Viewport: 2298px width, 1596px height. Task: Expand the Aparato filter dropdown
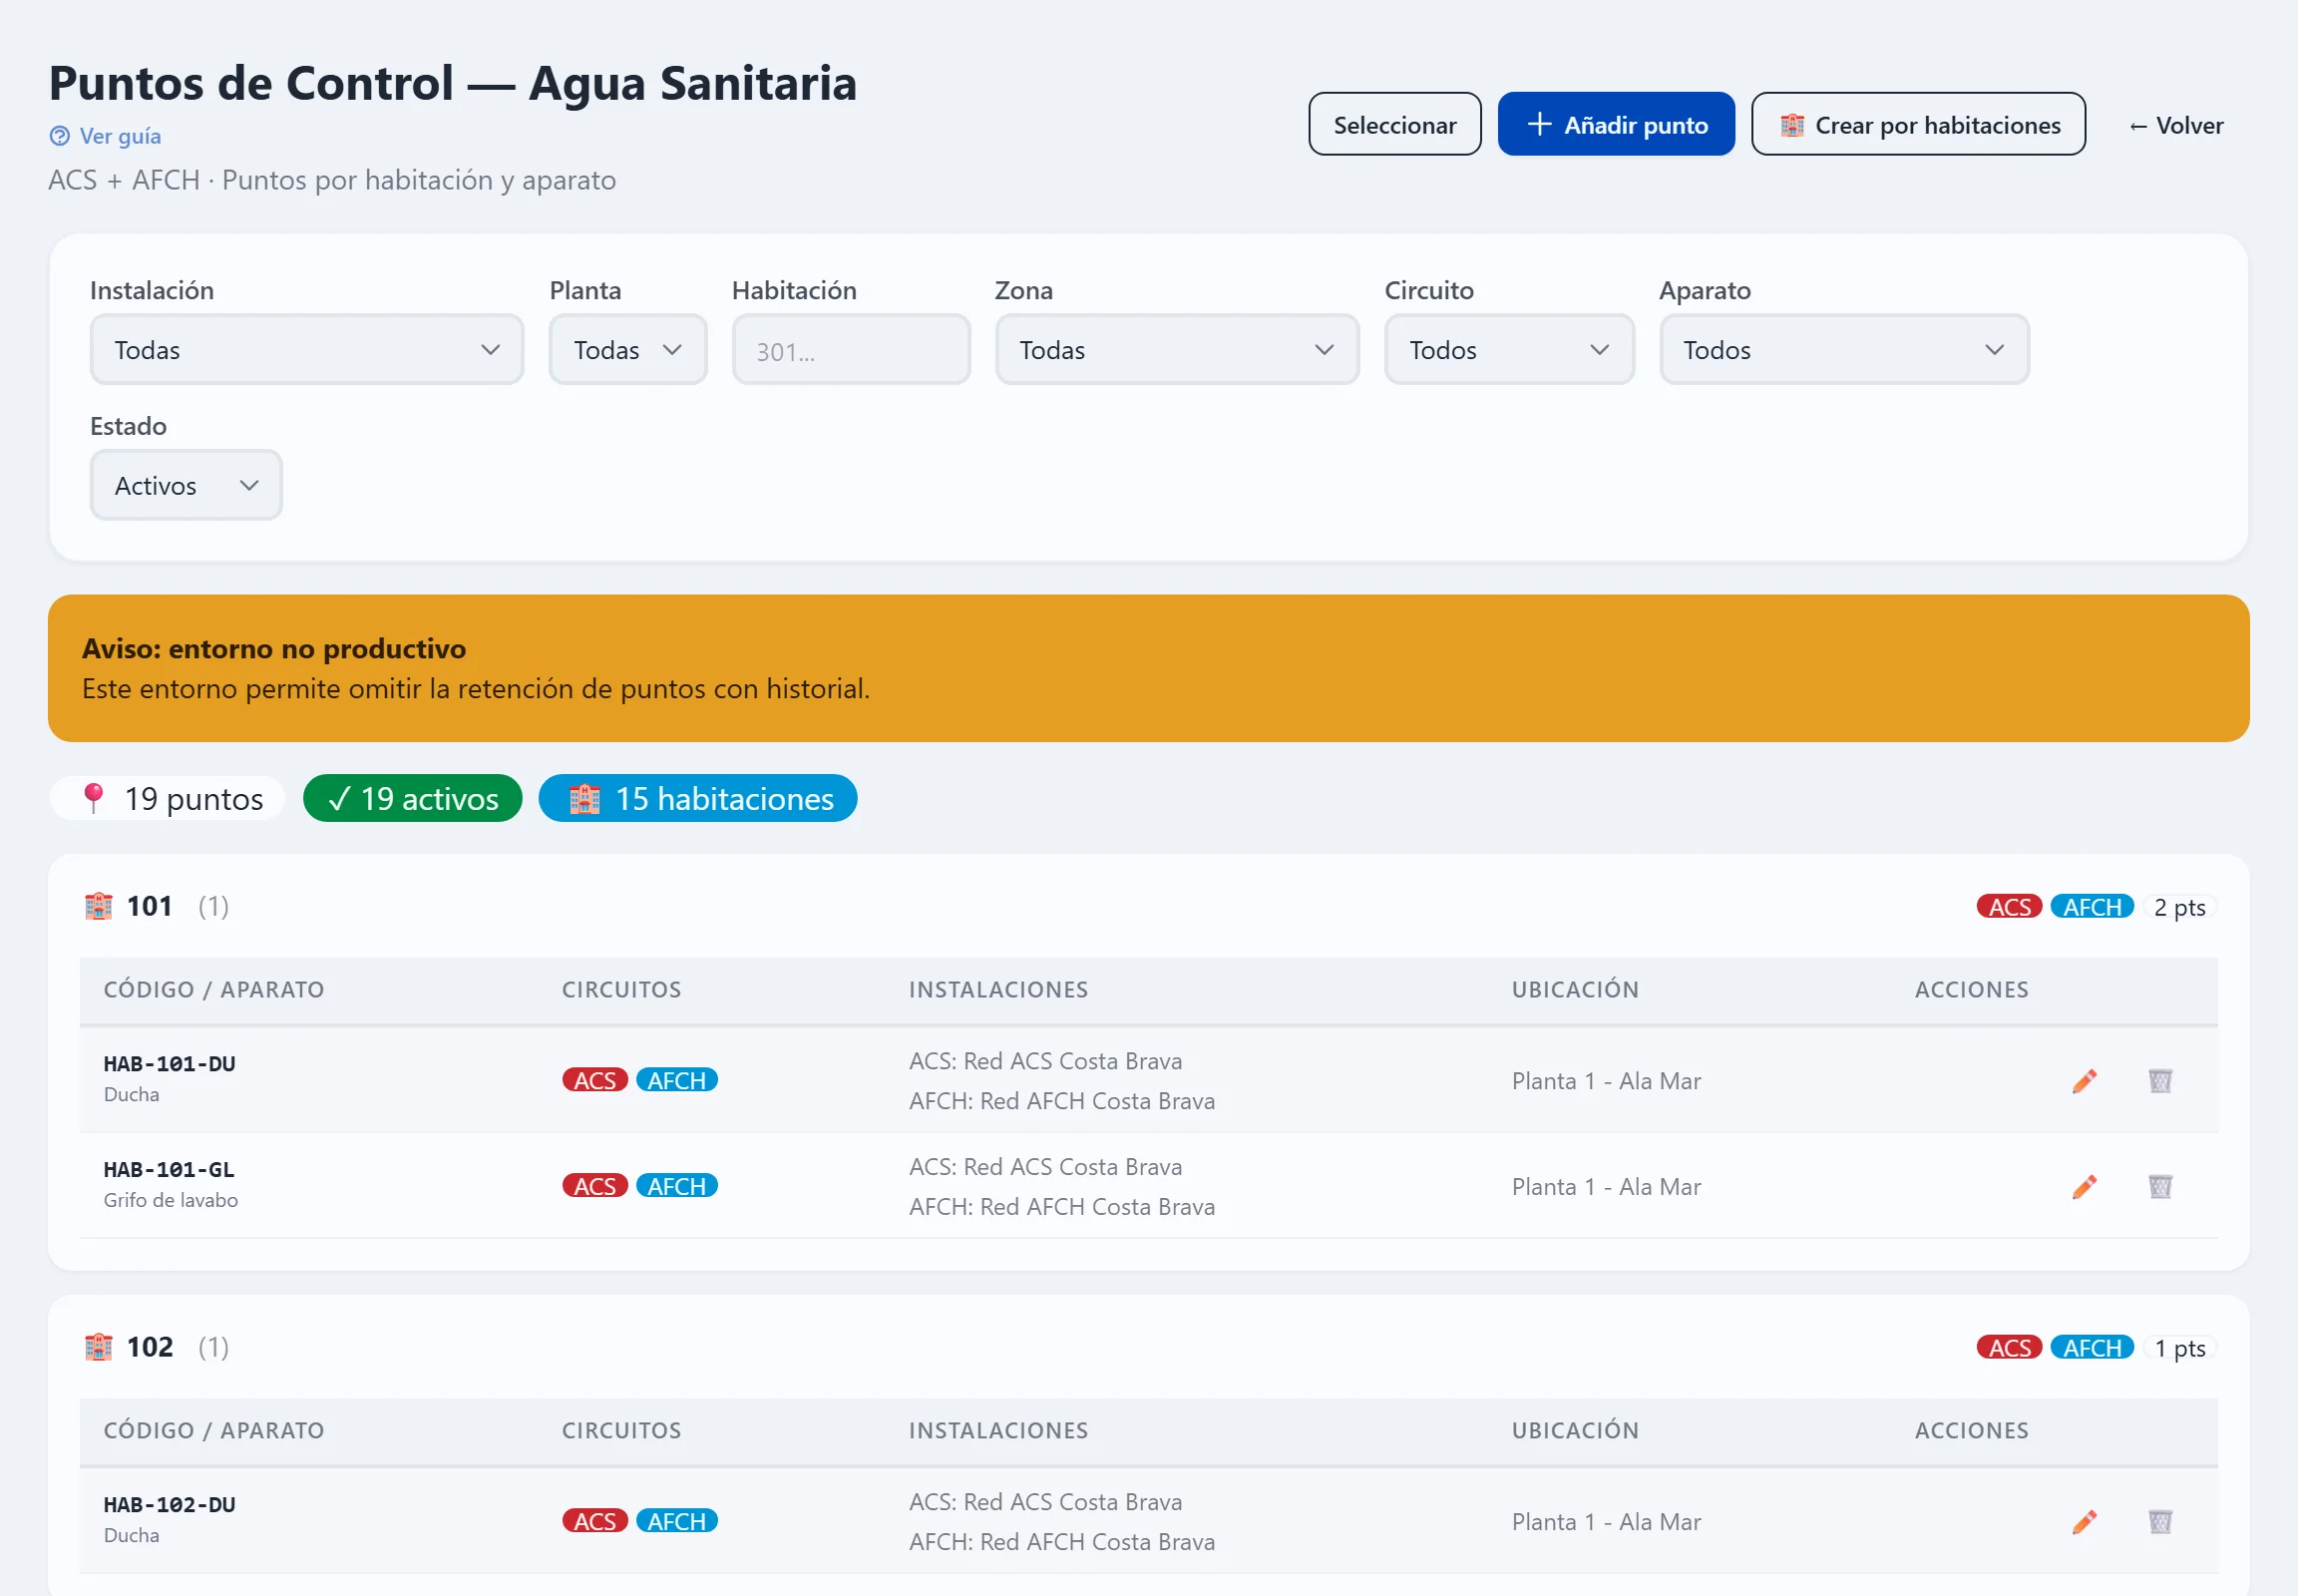click(x=1844, y=350)
